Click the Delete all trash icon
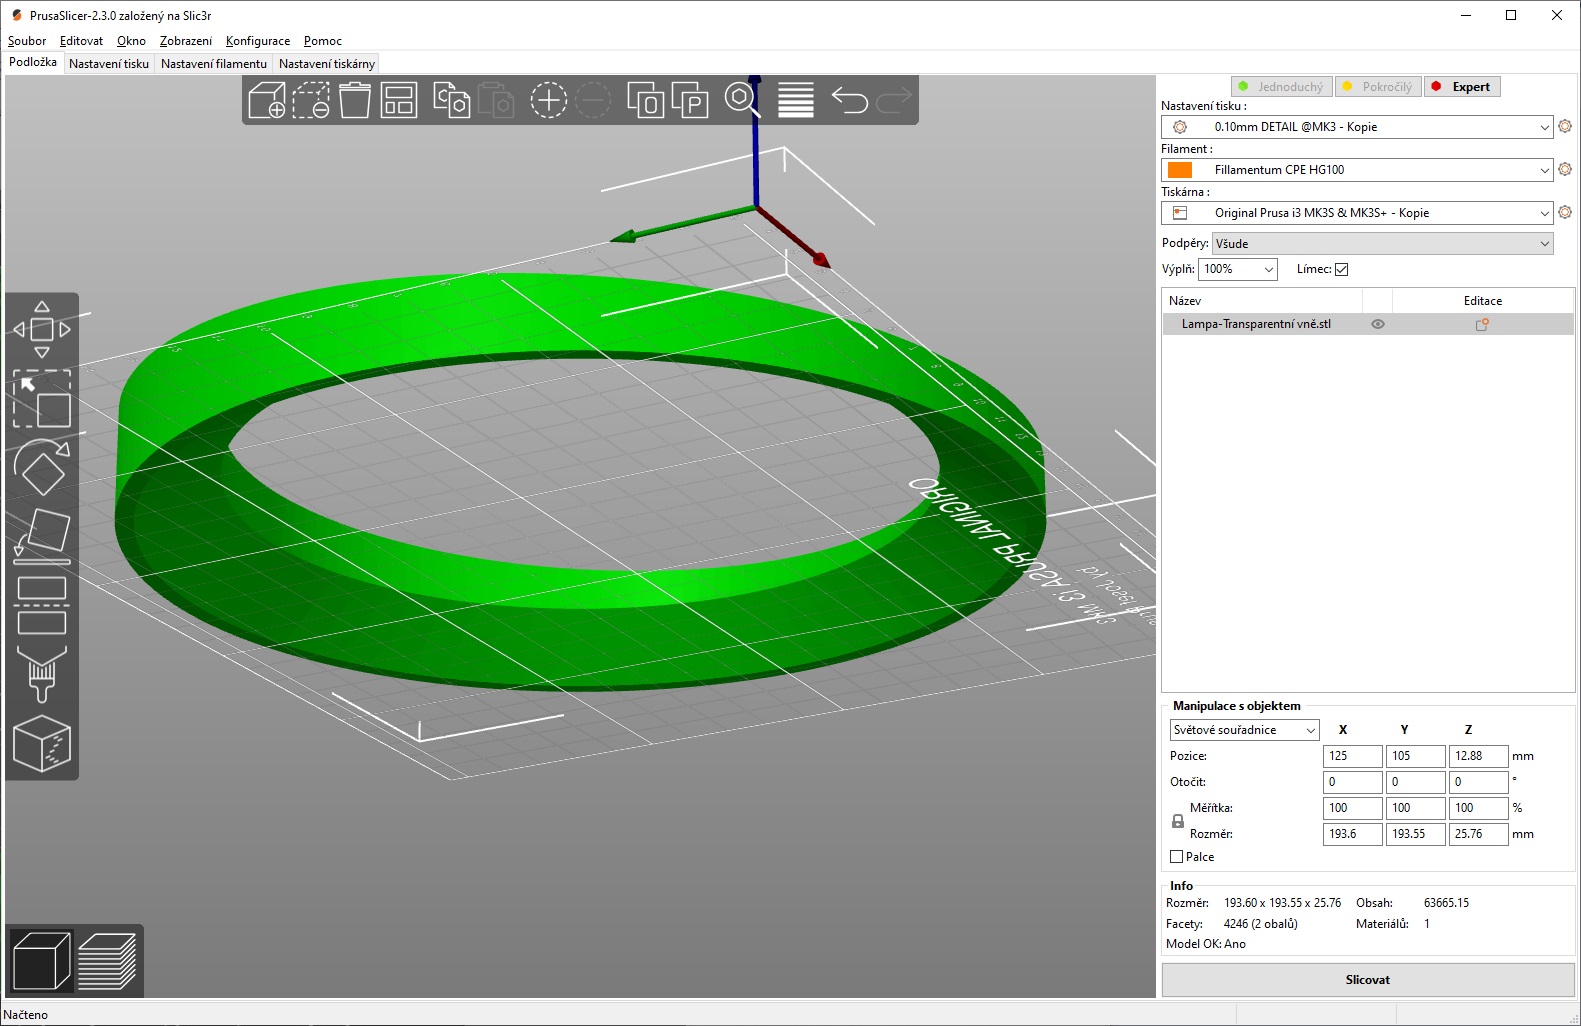Screen dimensions: 1581x1026 pyautogui.click(x=355, y=101)
